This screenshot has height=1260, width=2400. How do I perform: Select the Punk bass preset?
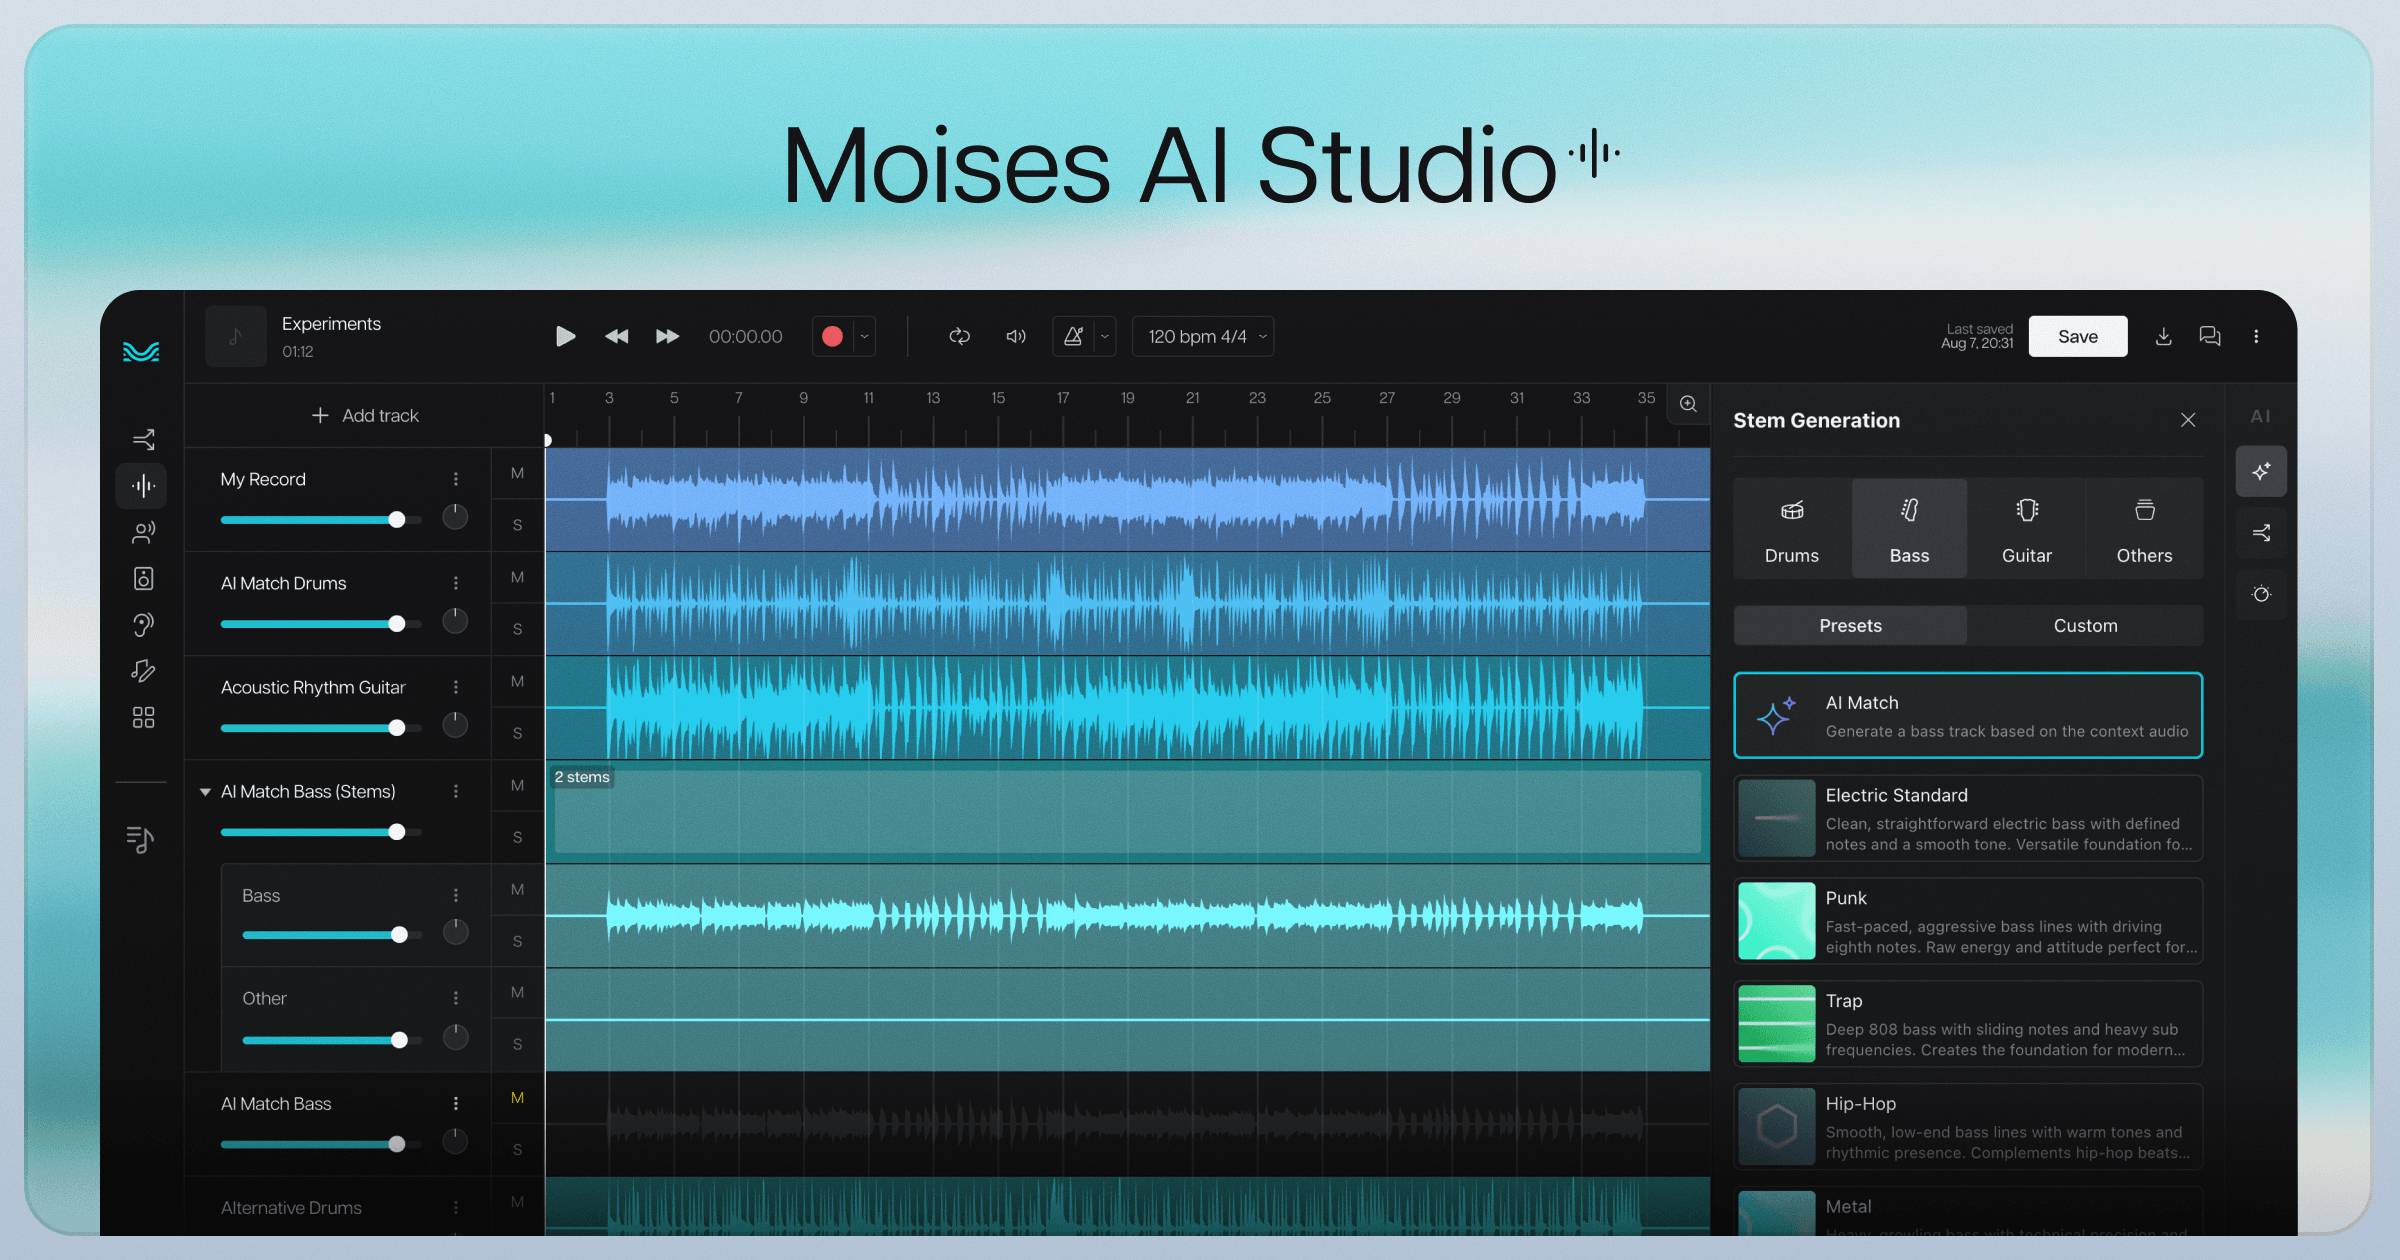pos(1966,920)
